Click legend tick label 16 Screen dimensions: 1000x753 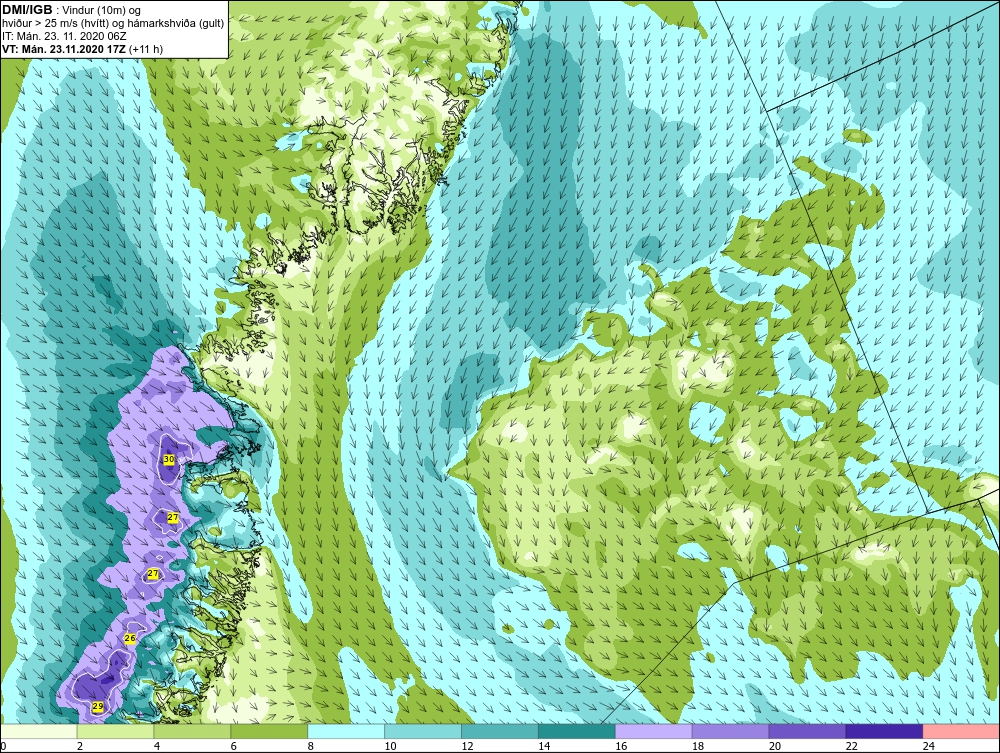[621, 746]
